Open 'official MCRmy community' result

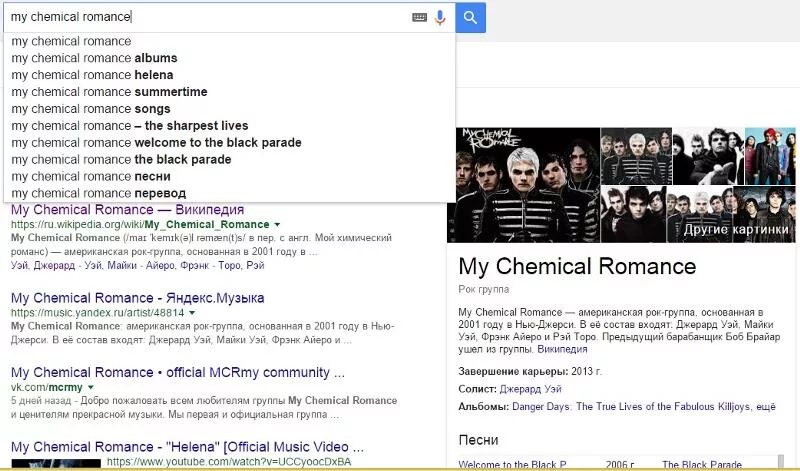pos(178,373)
